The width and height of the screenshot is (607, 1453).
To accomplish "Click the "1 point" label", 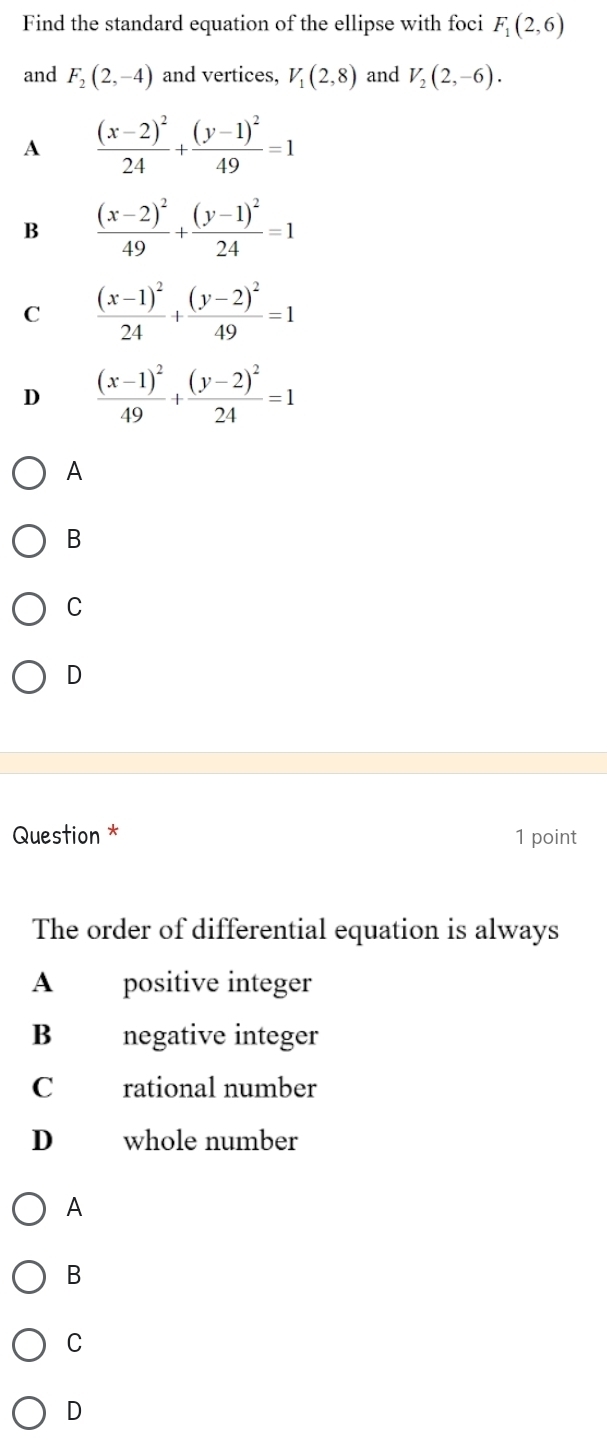I will 546,838.
